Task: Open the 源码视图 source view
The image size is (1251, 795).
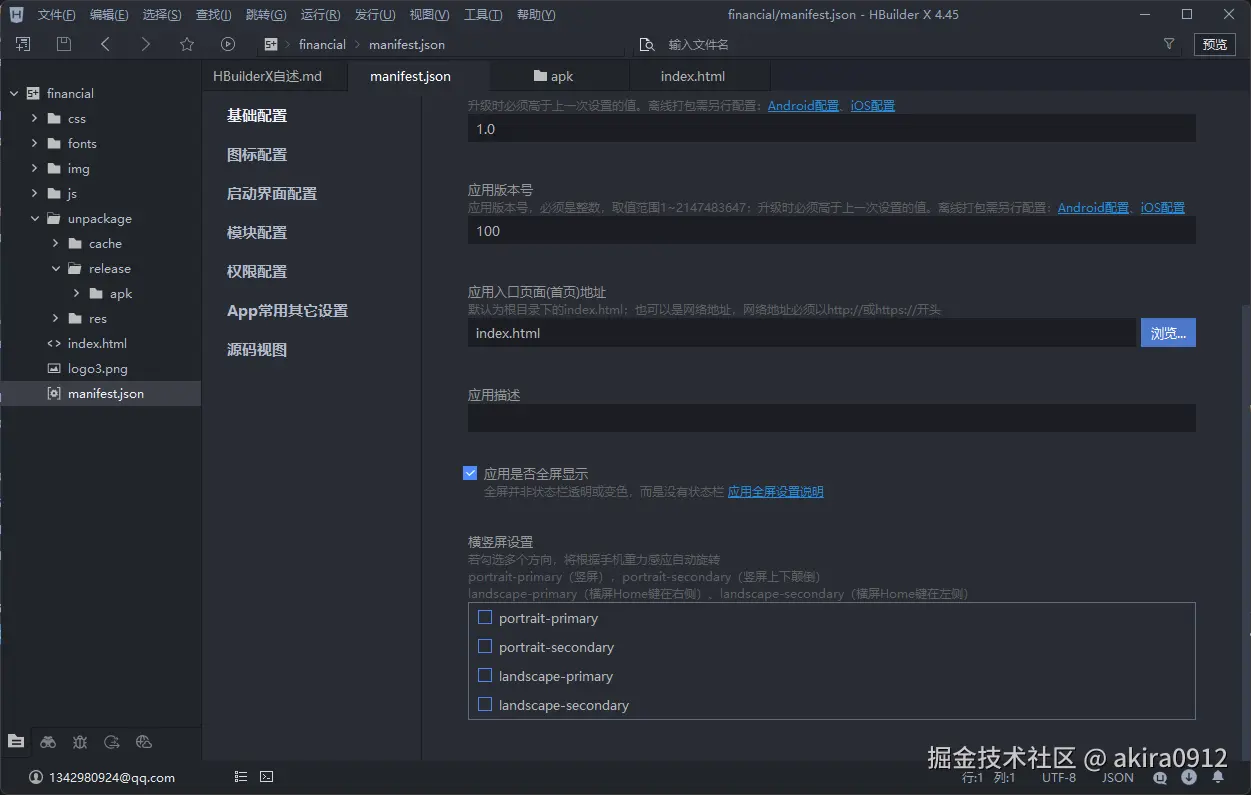Action: [x=257, y=349]
